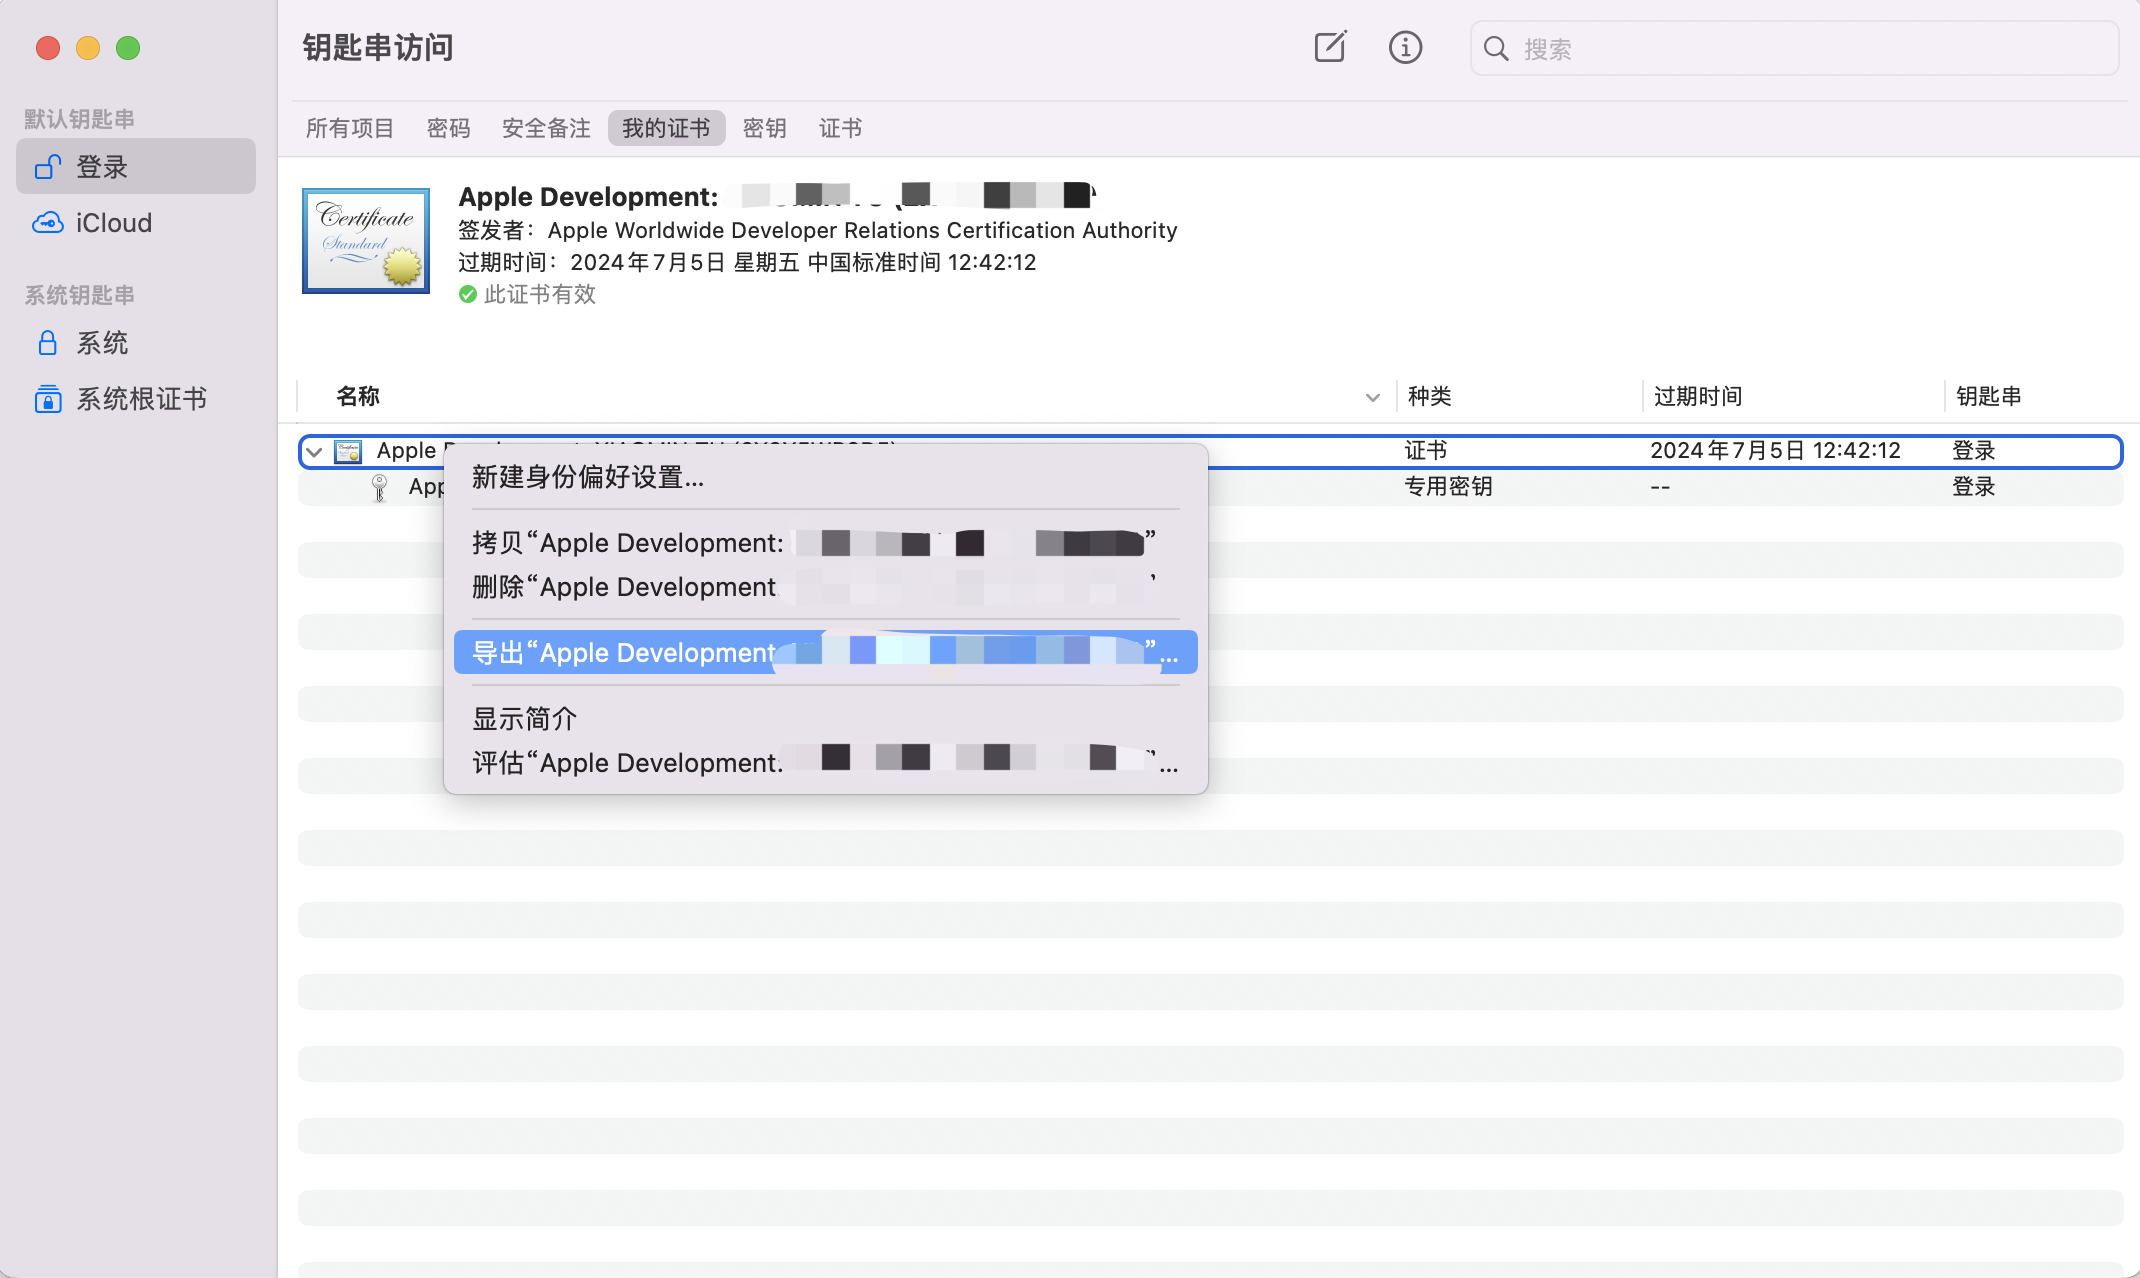Switch to the 所有项目 tab
This screenshot has width=2140, height=1278.
[350, 128]
